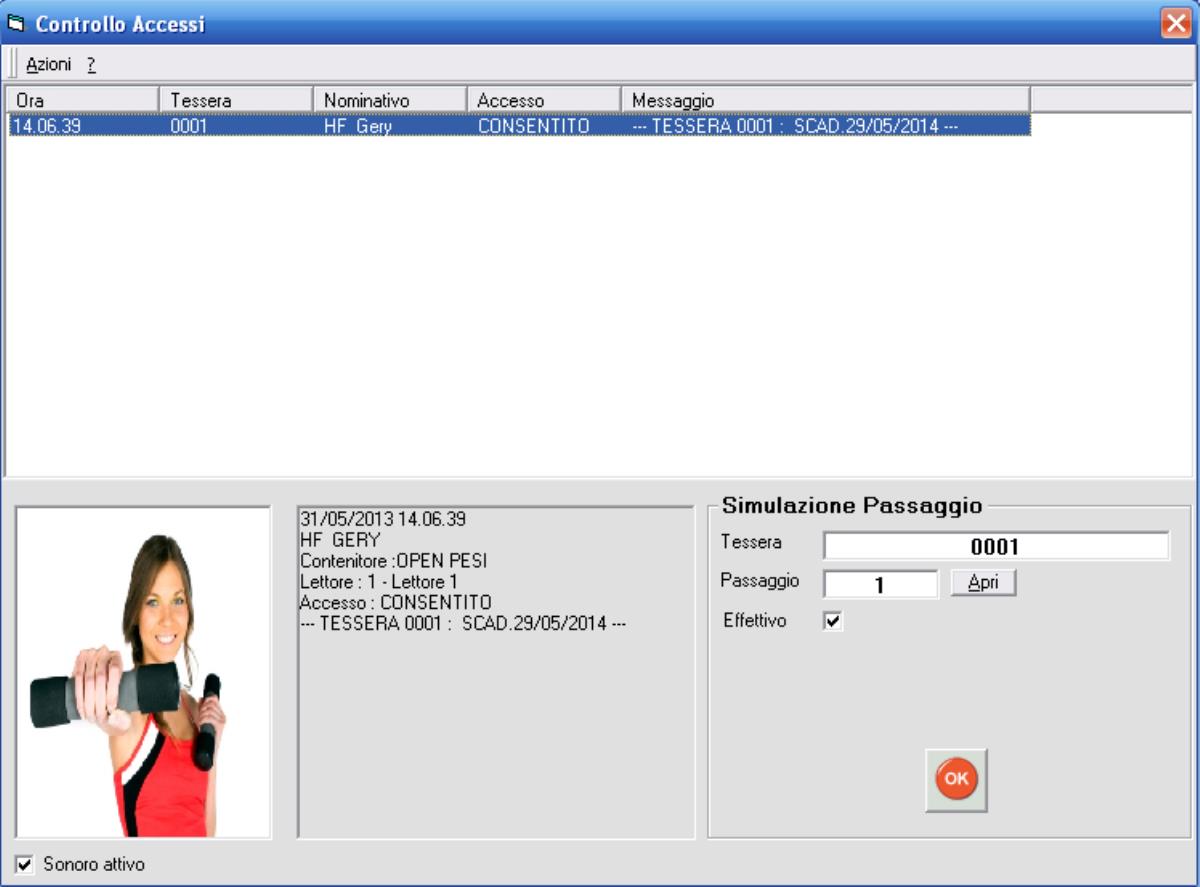Click the Nominativo column header
Viewport: 1200px width, 887px height.
(x=390, y=100)
